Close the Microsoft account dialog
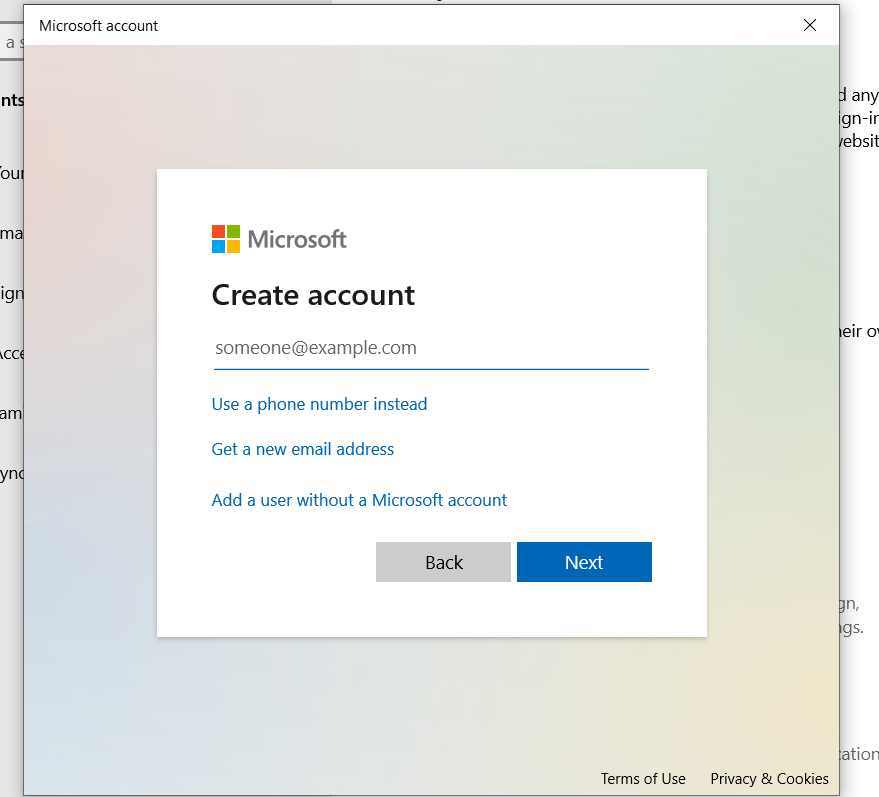 [x=809, y=25]
